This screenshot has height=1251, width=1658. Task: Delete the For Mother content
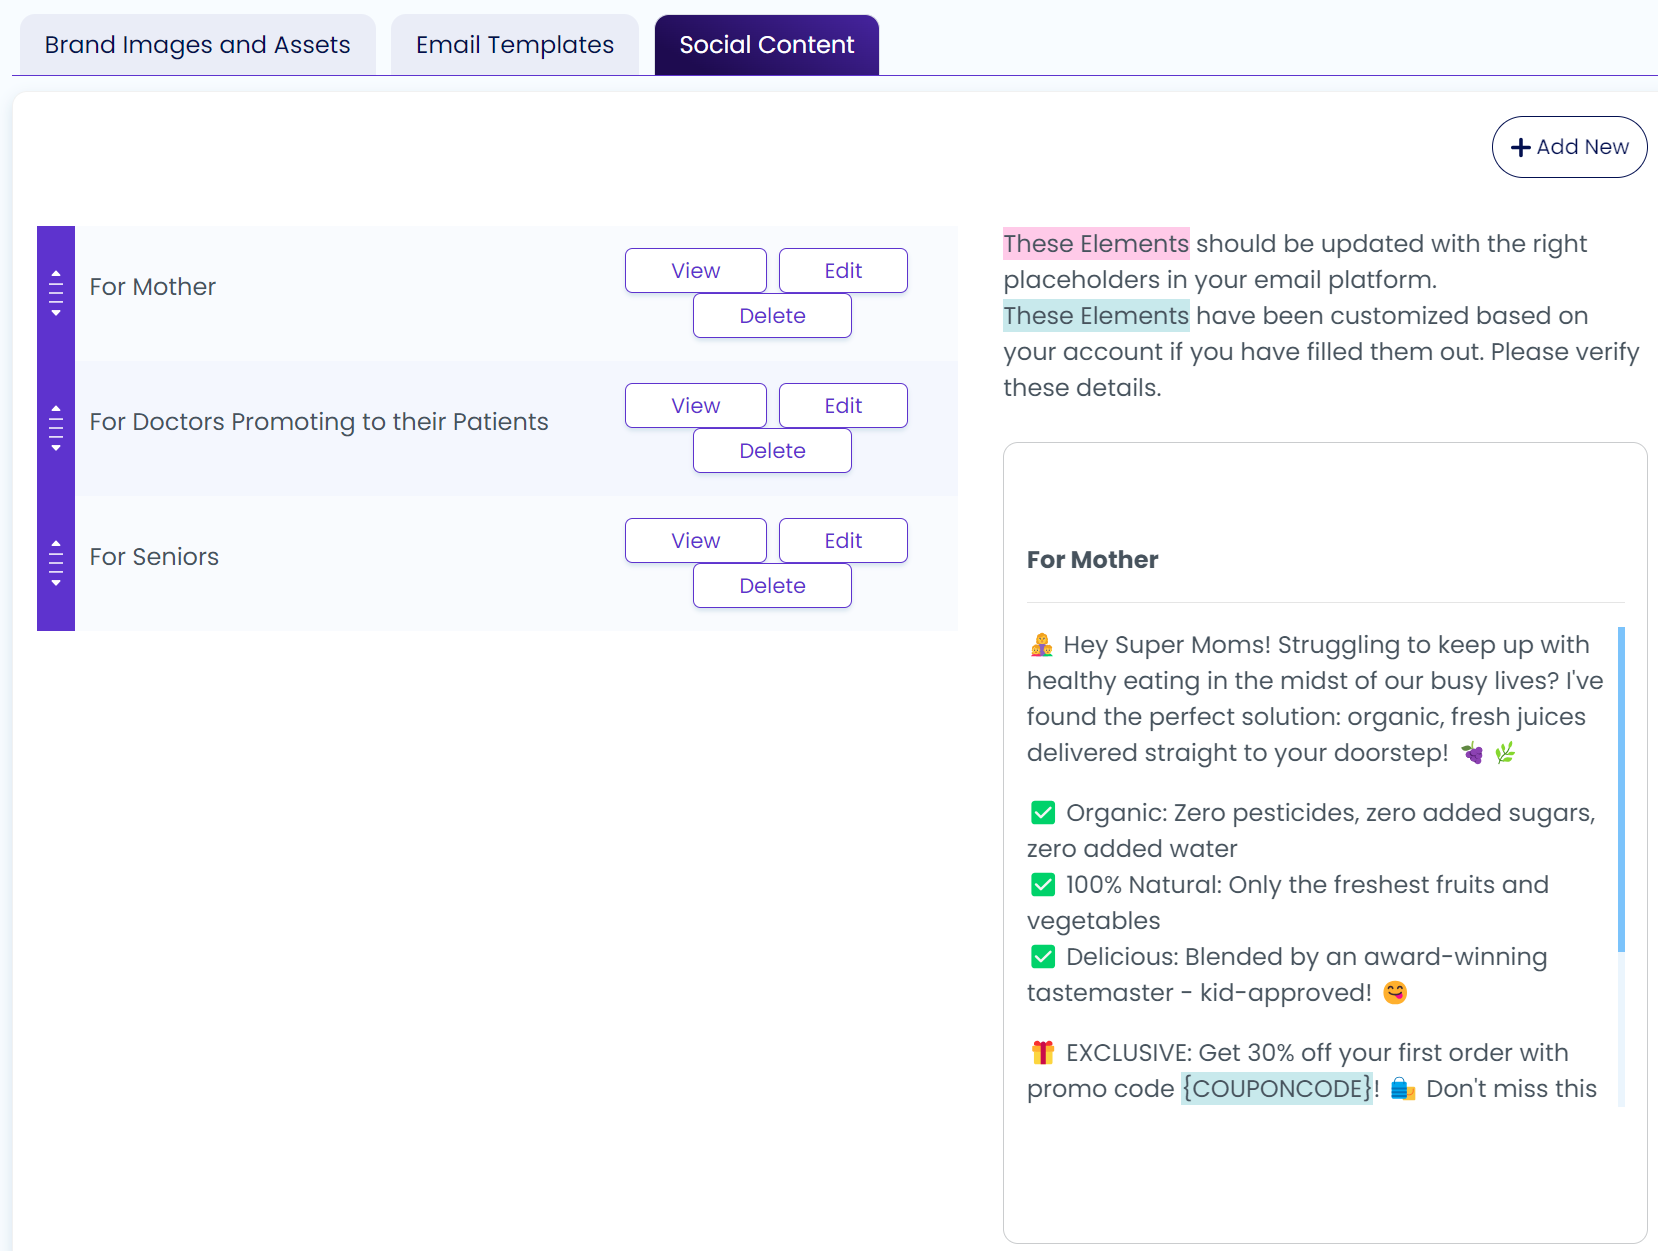click(x=772, y=316)
